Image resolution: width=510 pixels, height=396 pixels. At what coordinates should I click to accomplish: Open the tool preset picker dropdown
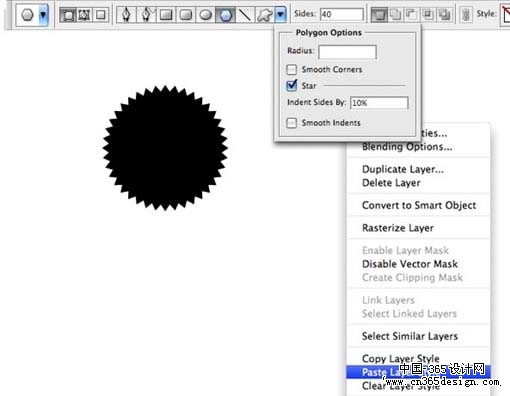click(43, 15)
